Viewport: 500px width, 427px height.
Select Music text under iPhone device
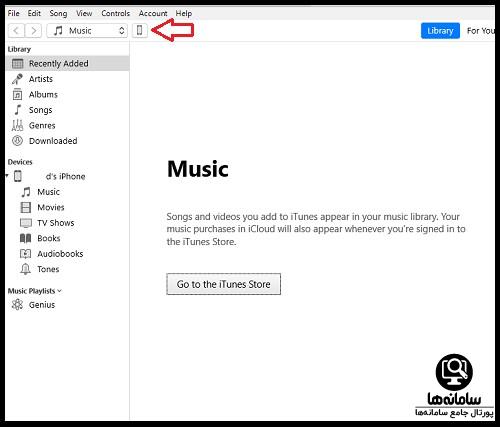49,192
